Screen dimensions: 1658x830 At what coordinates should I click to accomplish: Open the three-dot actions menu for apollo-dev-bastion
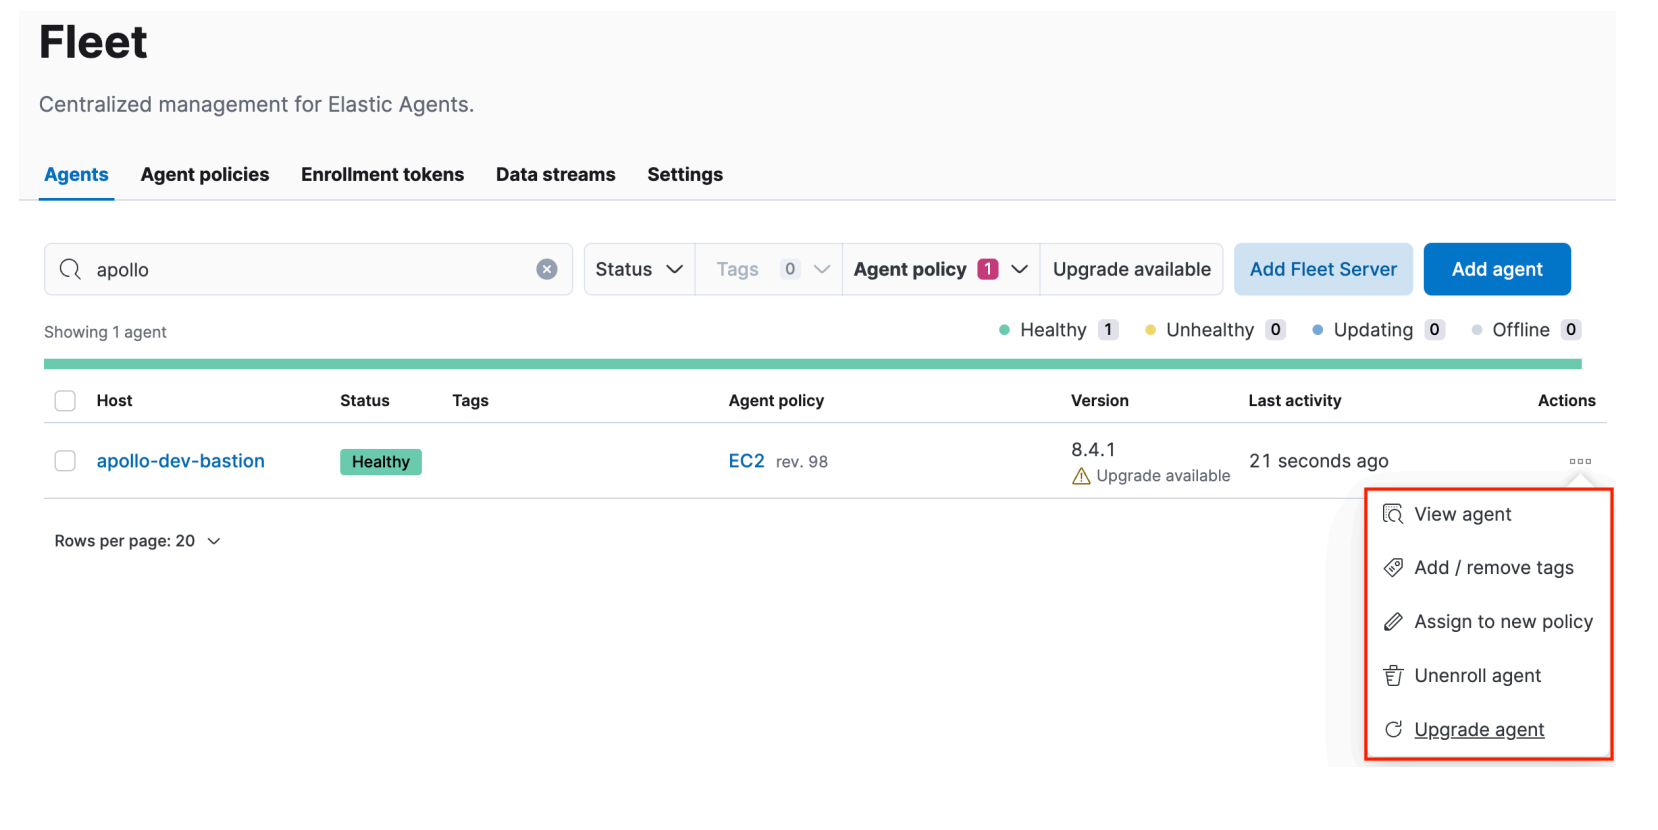tap(1580, 461)
